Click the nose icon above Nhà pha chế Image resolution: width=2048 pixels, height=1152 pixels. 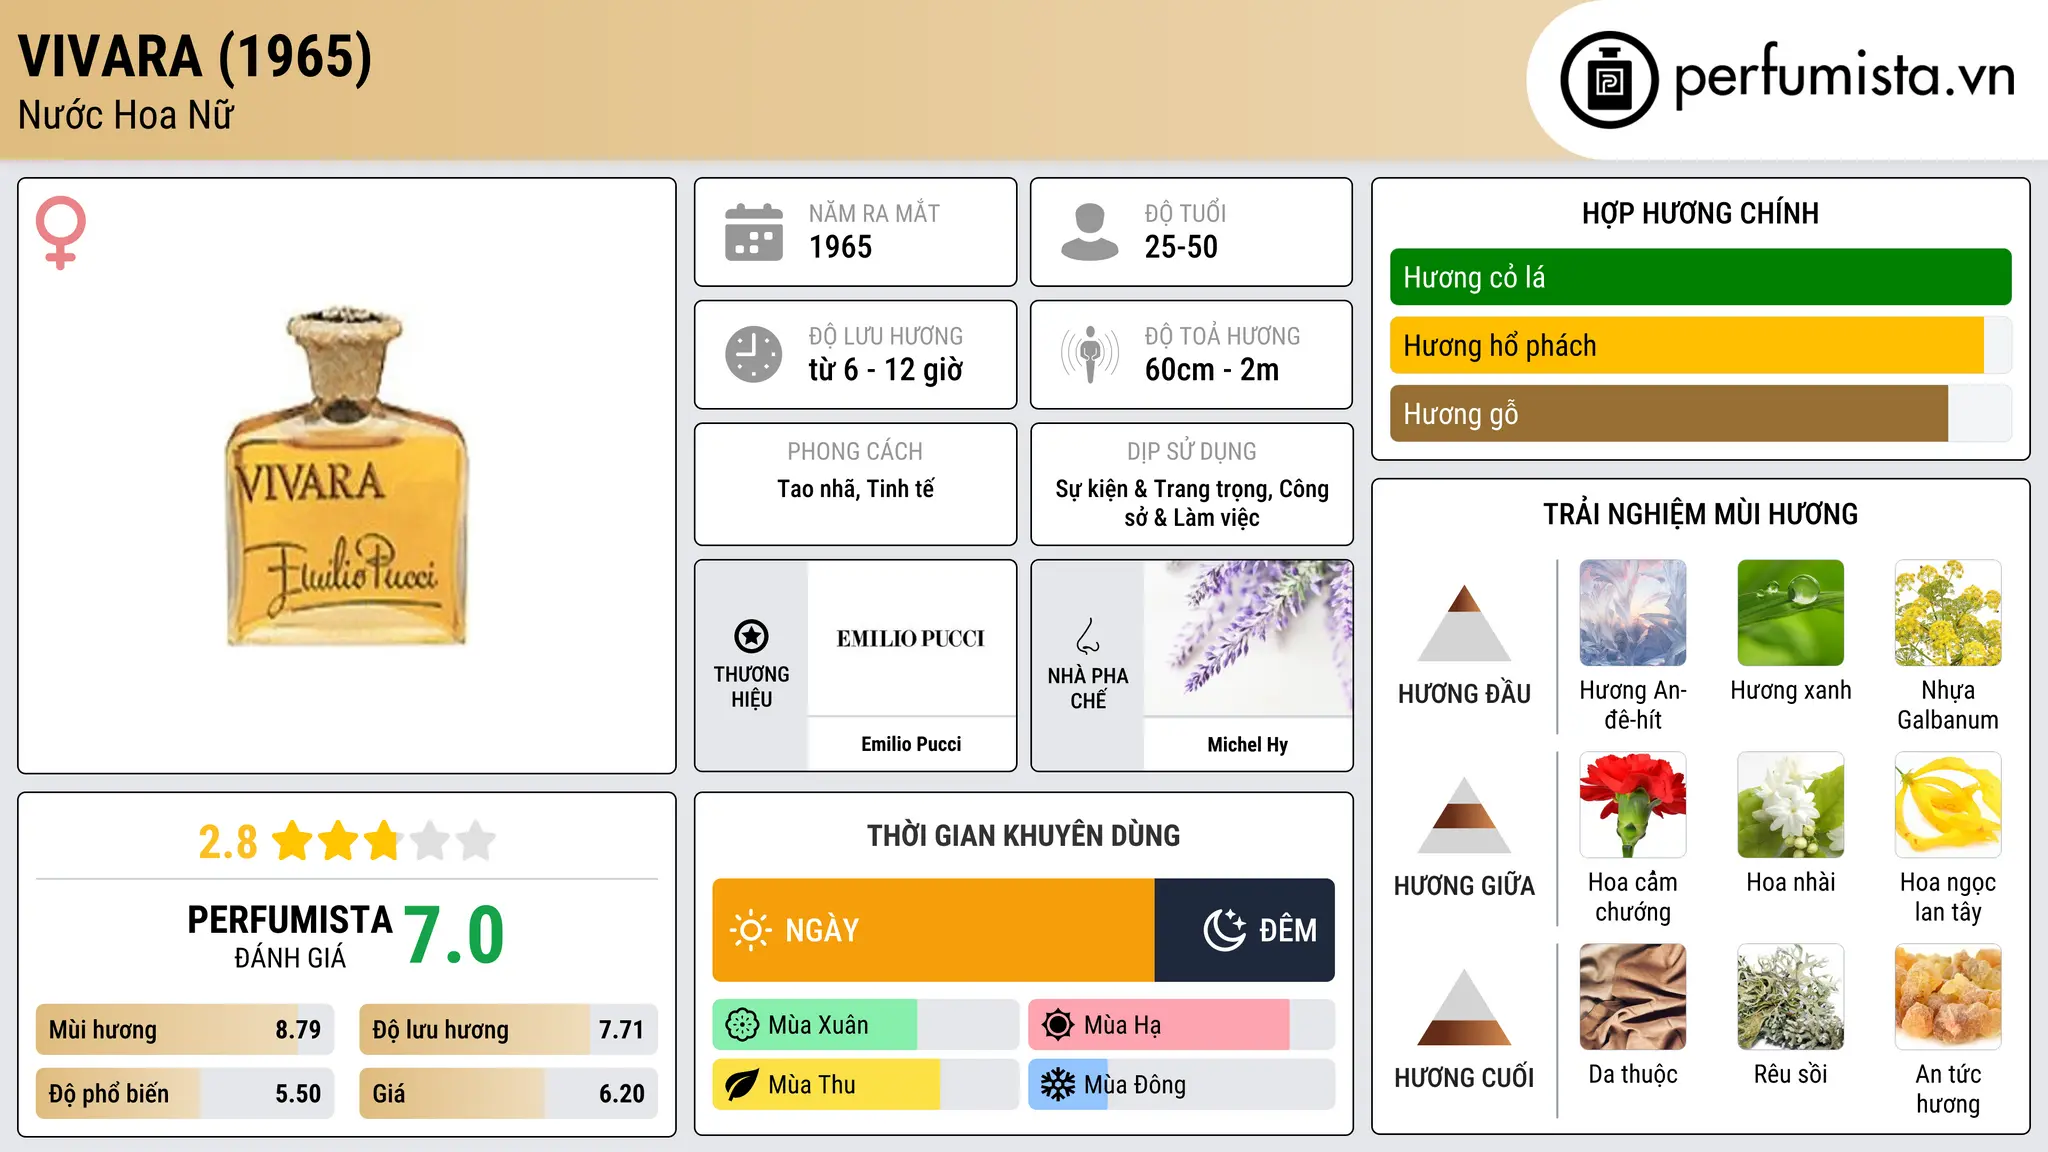click(x=1088, y=636)
